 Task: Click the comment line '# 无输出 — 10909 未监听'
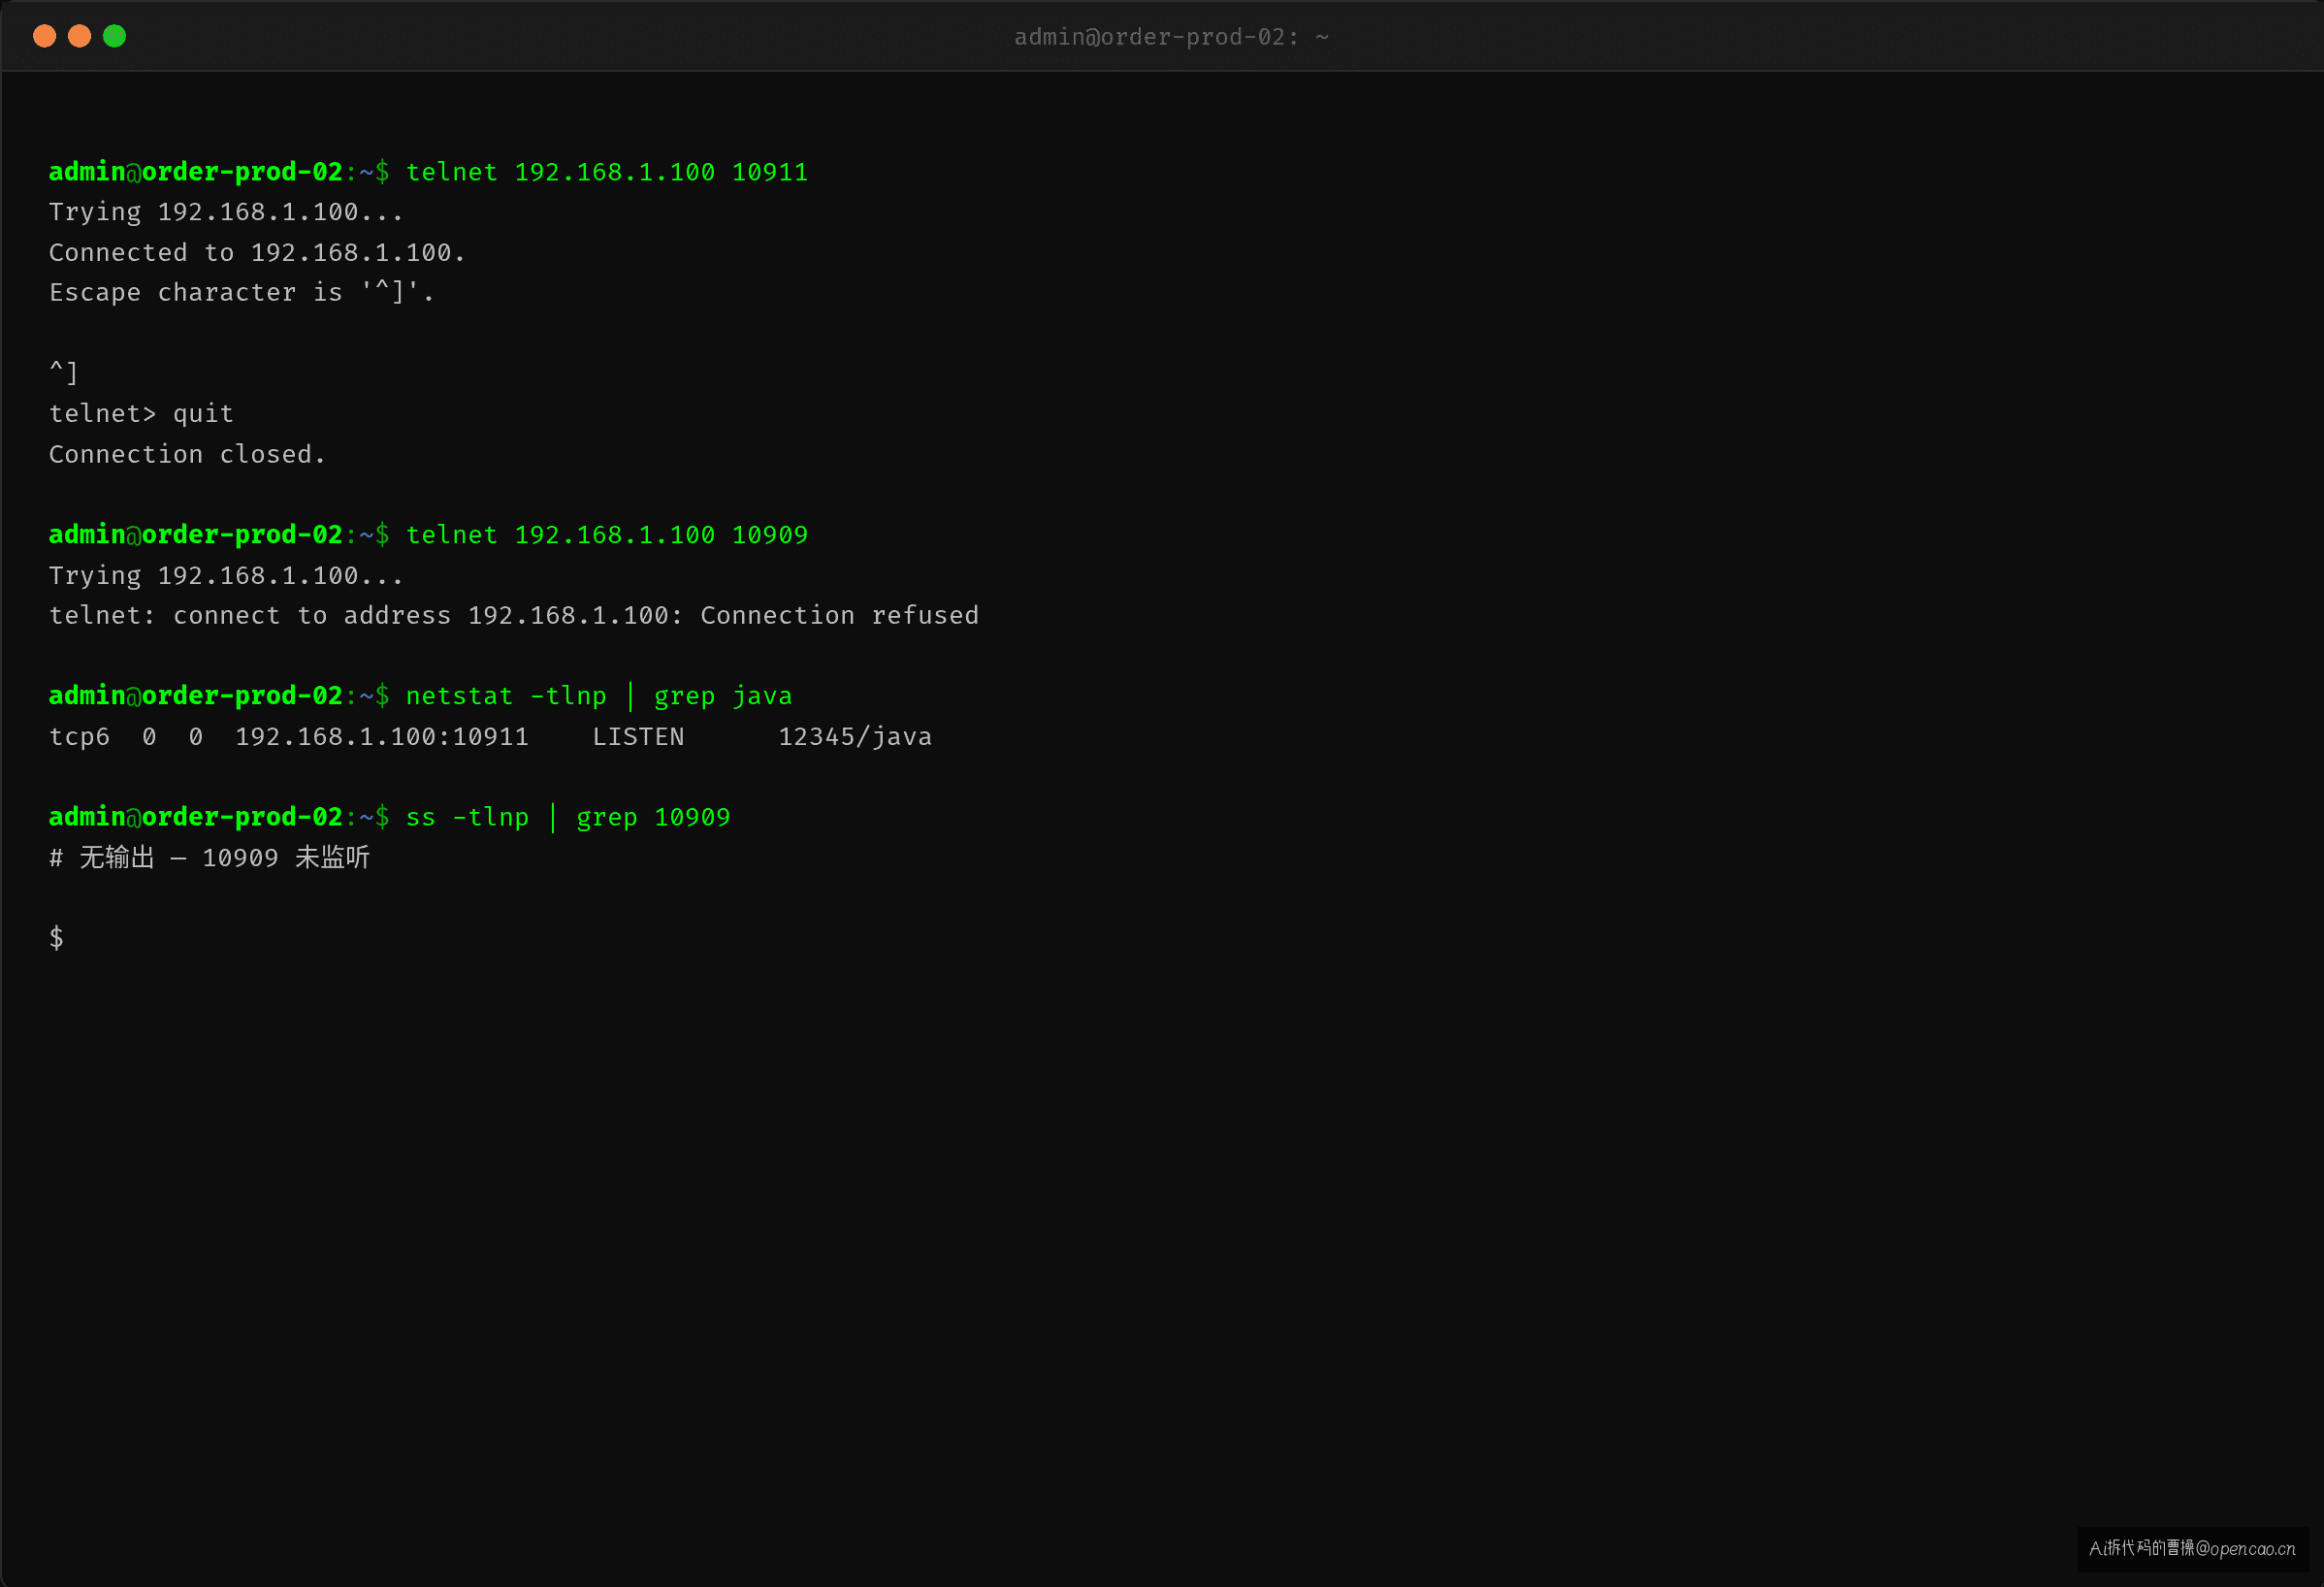click(x=210, y=858)
